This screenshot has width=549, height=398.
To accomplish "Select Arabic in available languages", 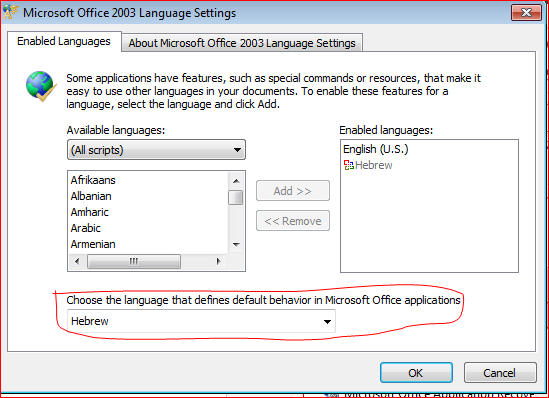I will 86,228.
